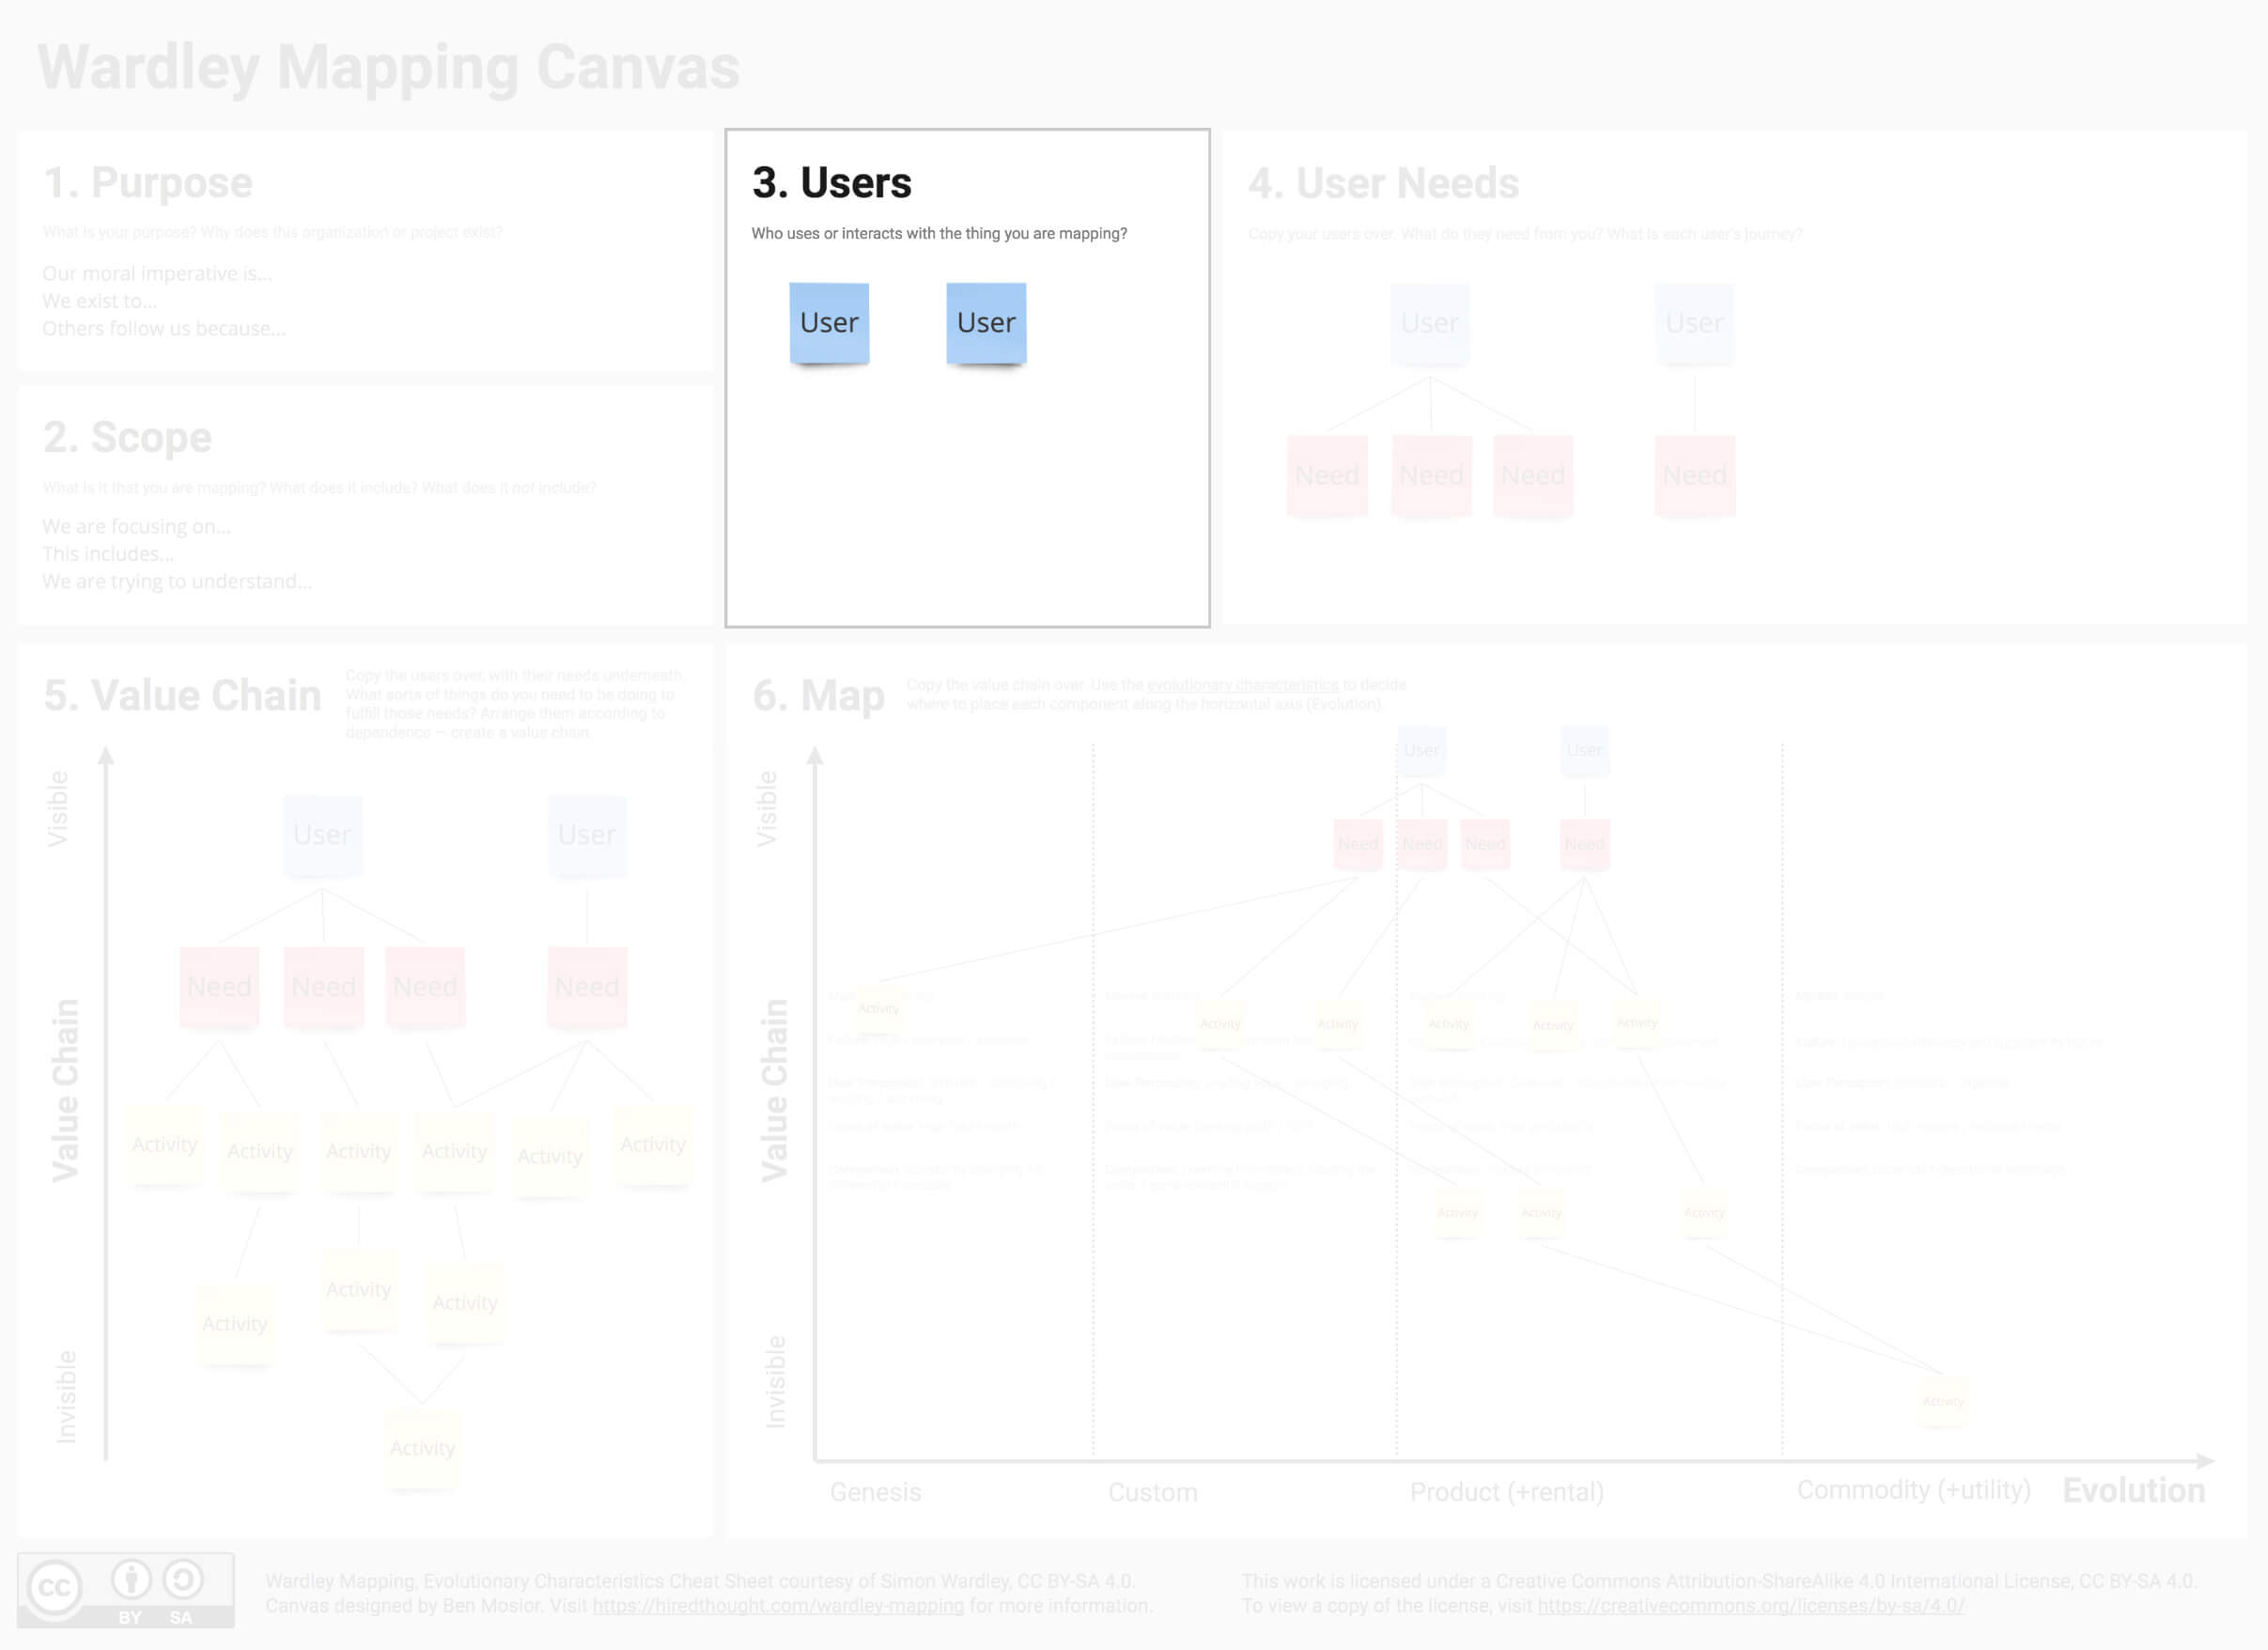The width and height of the screenshot is (2268, 1650).
Task: Select the Activity note in the Map's Genesis column
Action: [x=878, y=1008]
